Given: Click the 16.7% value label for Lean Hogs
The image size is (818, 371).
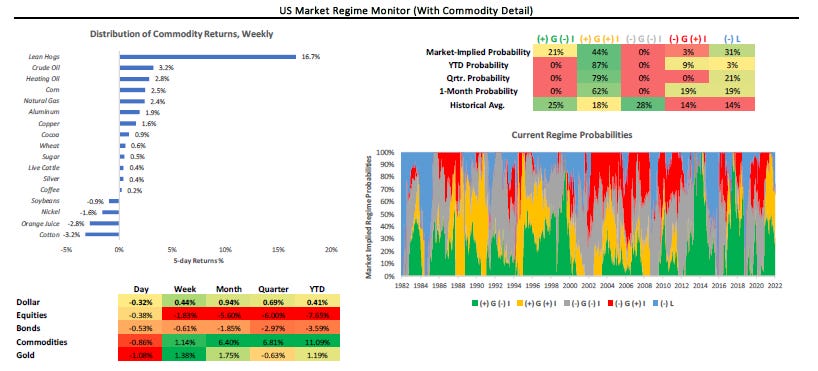Looking at the screenshot, I should [310, 56].
